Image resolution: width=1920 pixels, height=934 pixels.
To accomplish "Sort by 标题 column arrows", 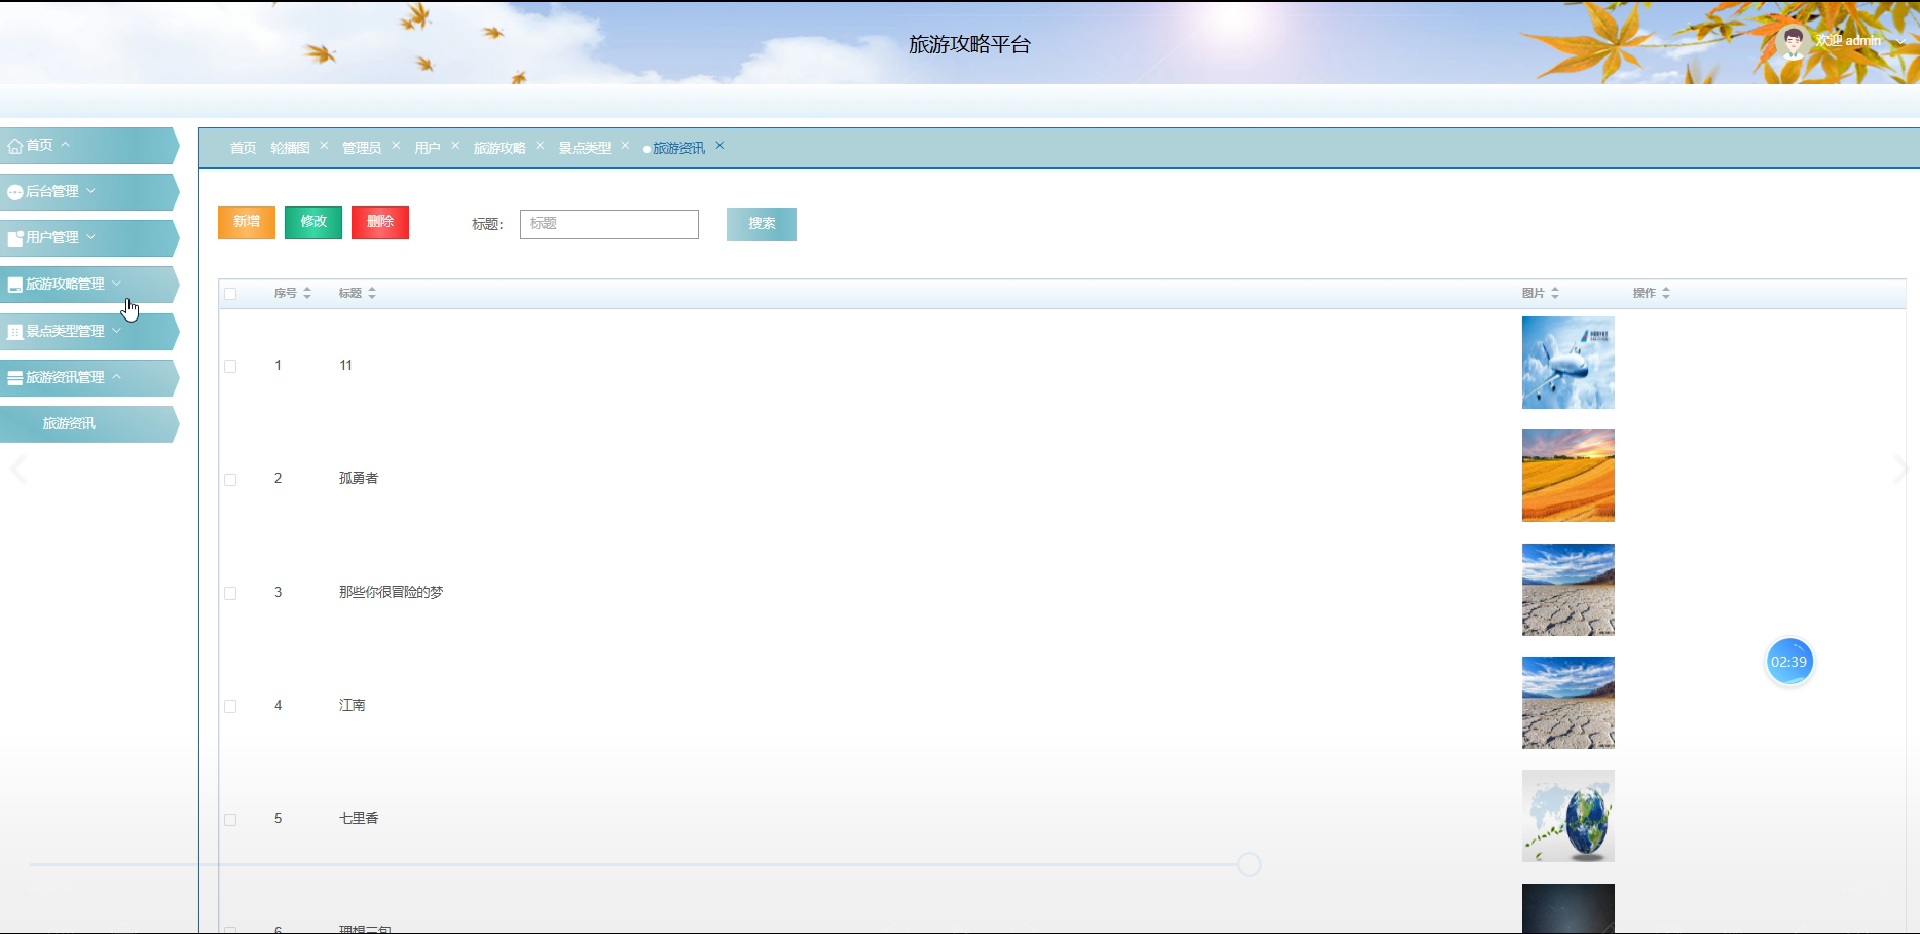I will click(x=372, y=293).
